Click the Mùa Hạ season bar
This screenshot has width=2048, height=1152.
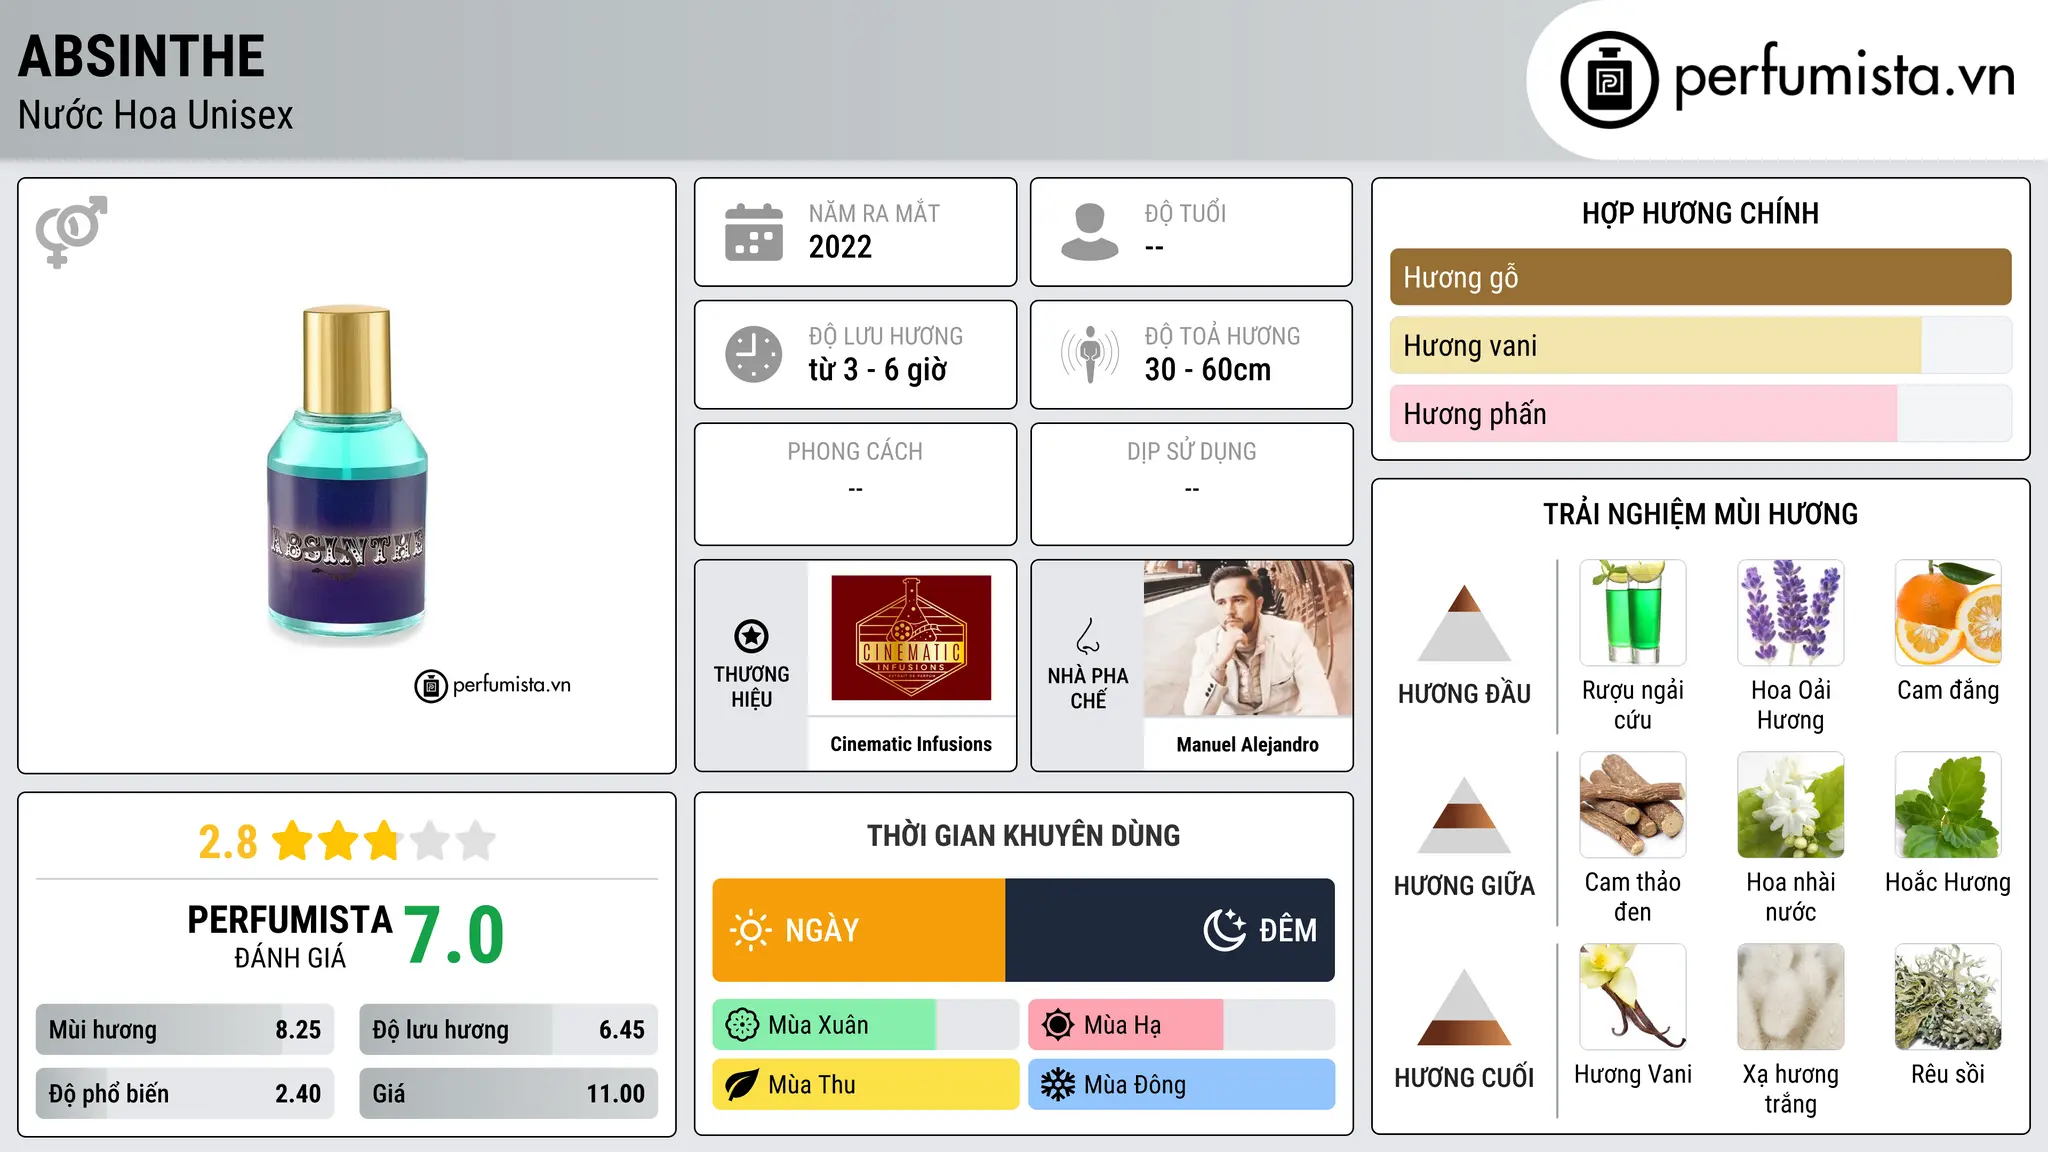1182,1025
